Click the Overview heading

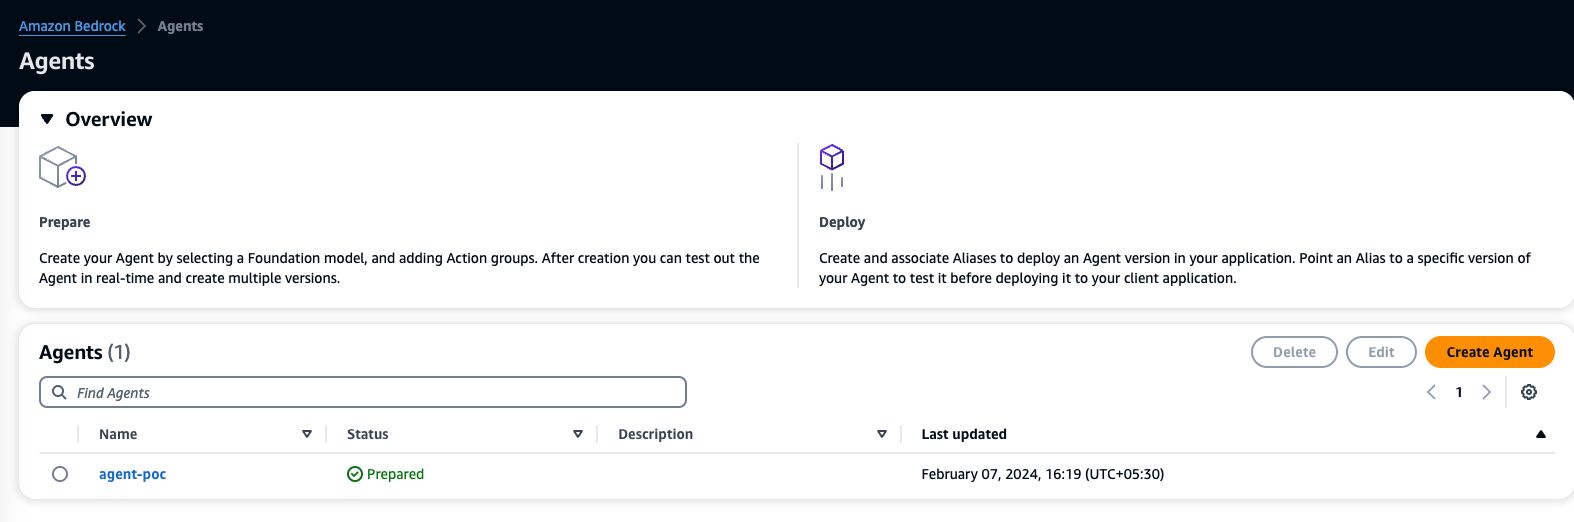109,119
